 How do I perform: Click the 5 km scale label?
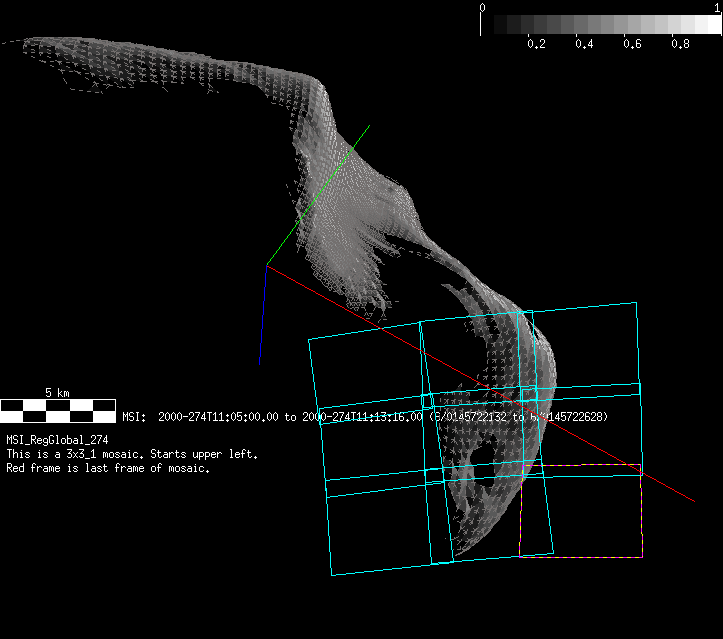[x=57, y=392]
